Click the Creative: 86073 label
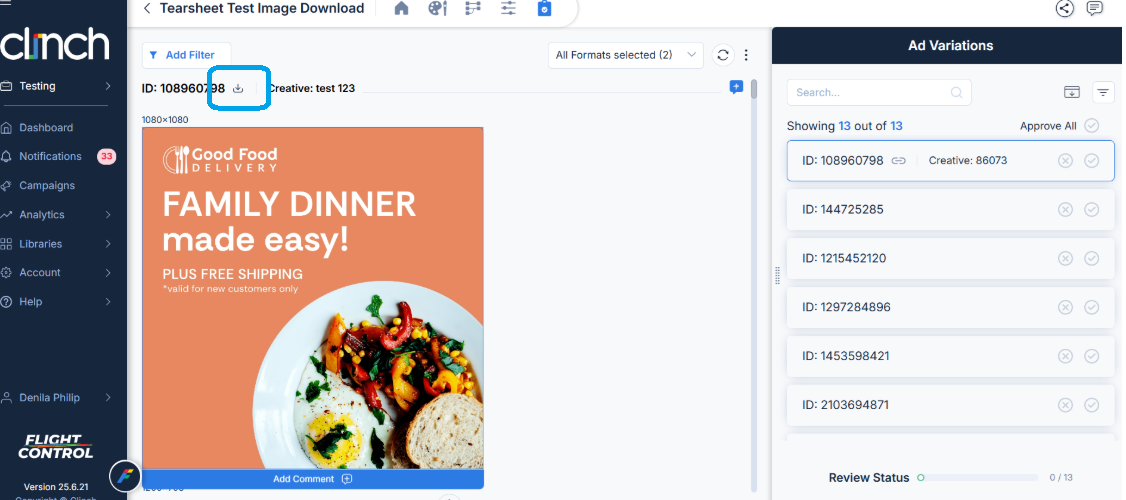1126x500 pixels. 968,161
